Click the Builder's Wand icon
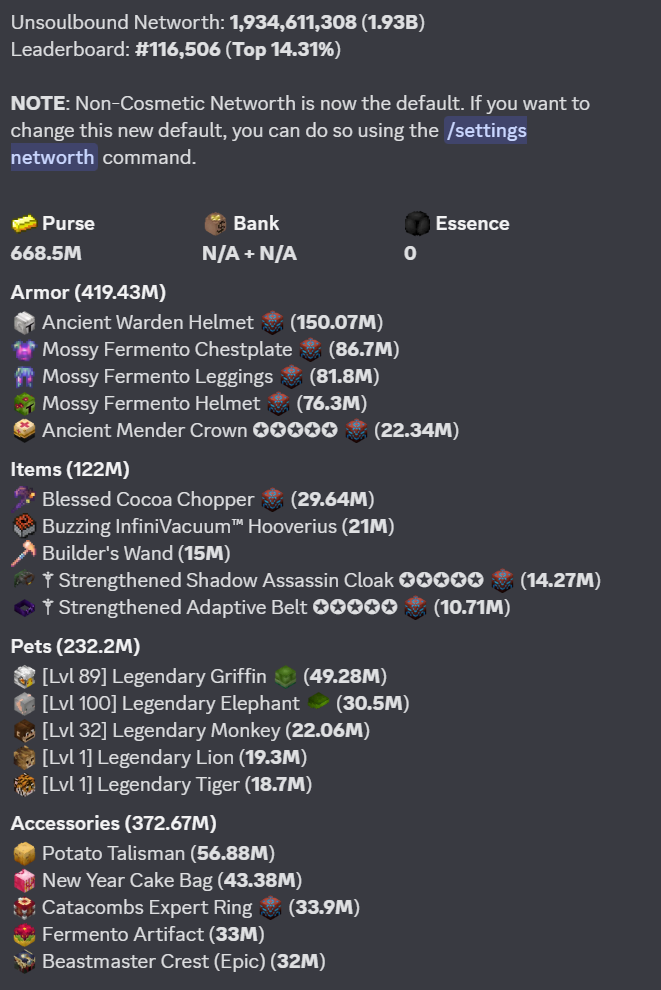Screen dimensions: 661x990 [24, 553]
